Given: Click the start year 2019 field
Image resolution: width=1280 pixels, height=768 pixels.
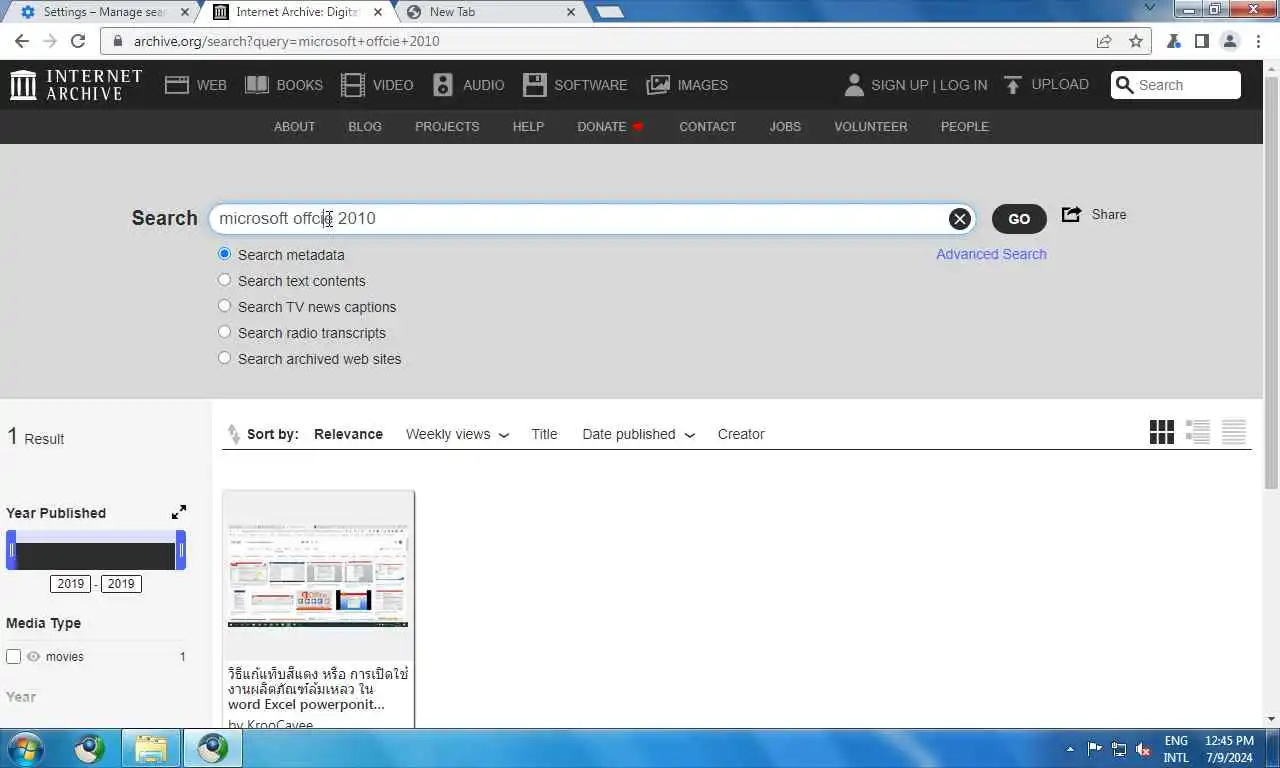Looking at the screenshot, I should tap(70, 584).
